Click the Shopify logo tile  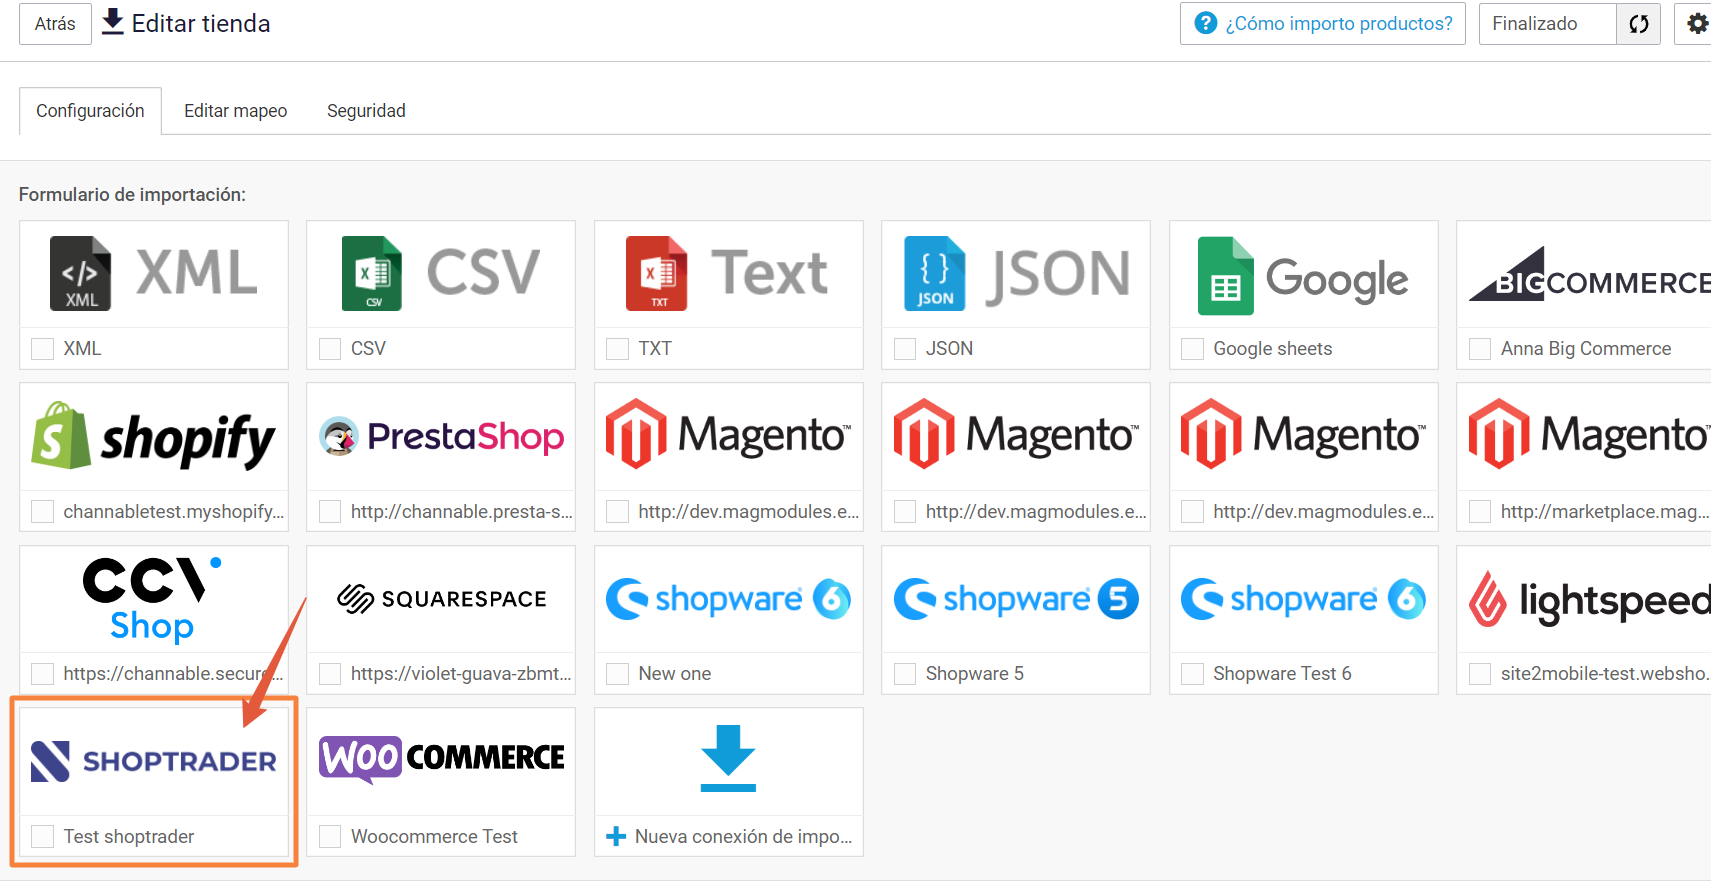coord(154,436)
